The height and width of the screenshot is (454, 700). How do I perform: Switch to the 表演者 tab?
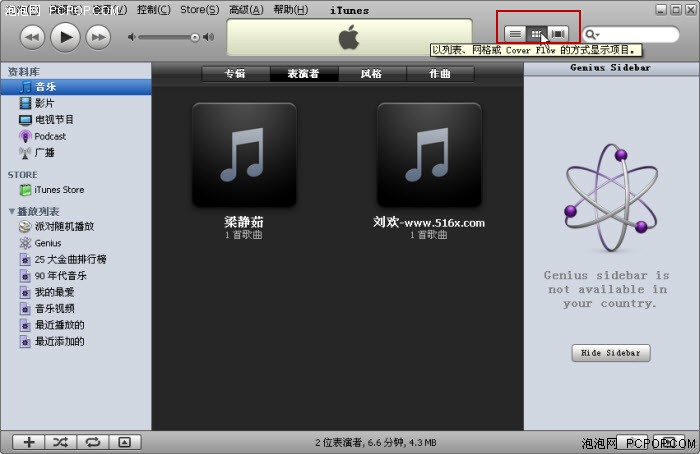304,74
